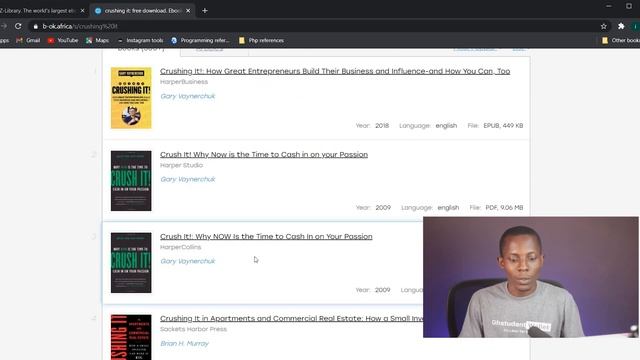The width and height of the screenshot is (640, 360).
Task: Click red Crushing It Apartments cover
Action: point(131,337)
